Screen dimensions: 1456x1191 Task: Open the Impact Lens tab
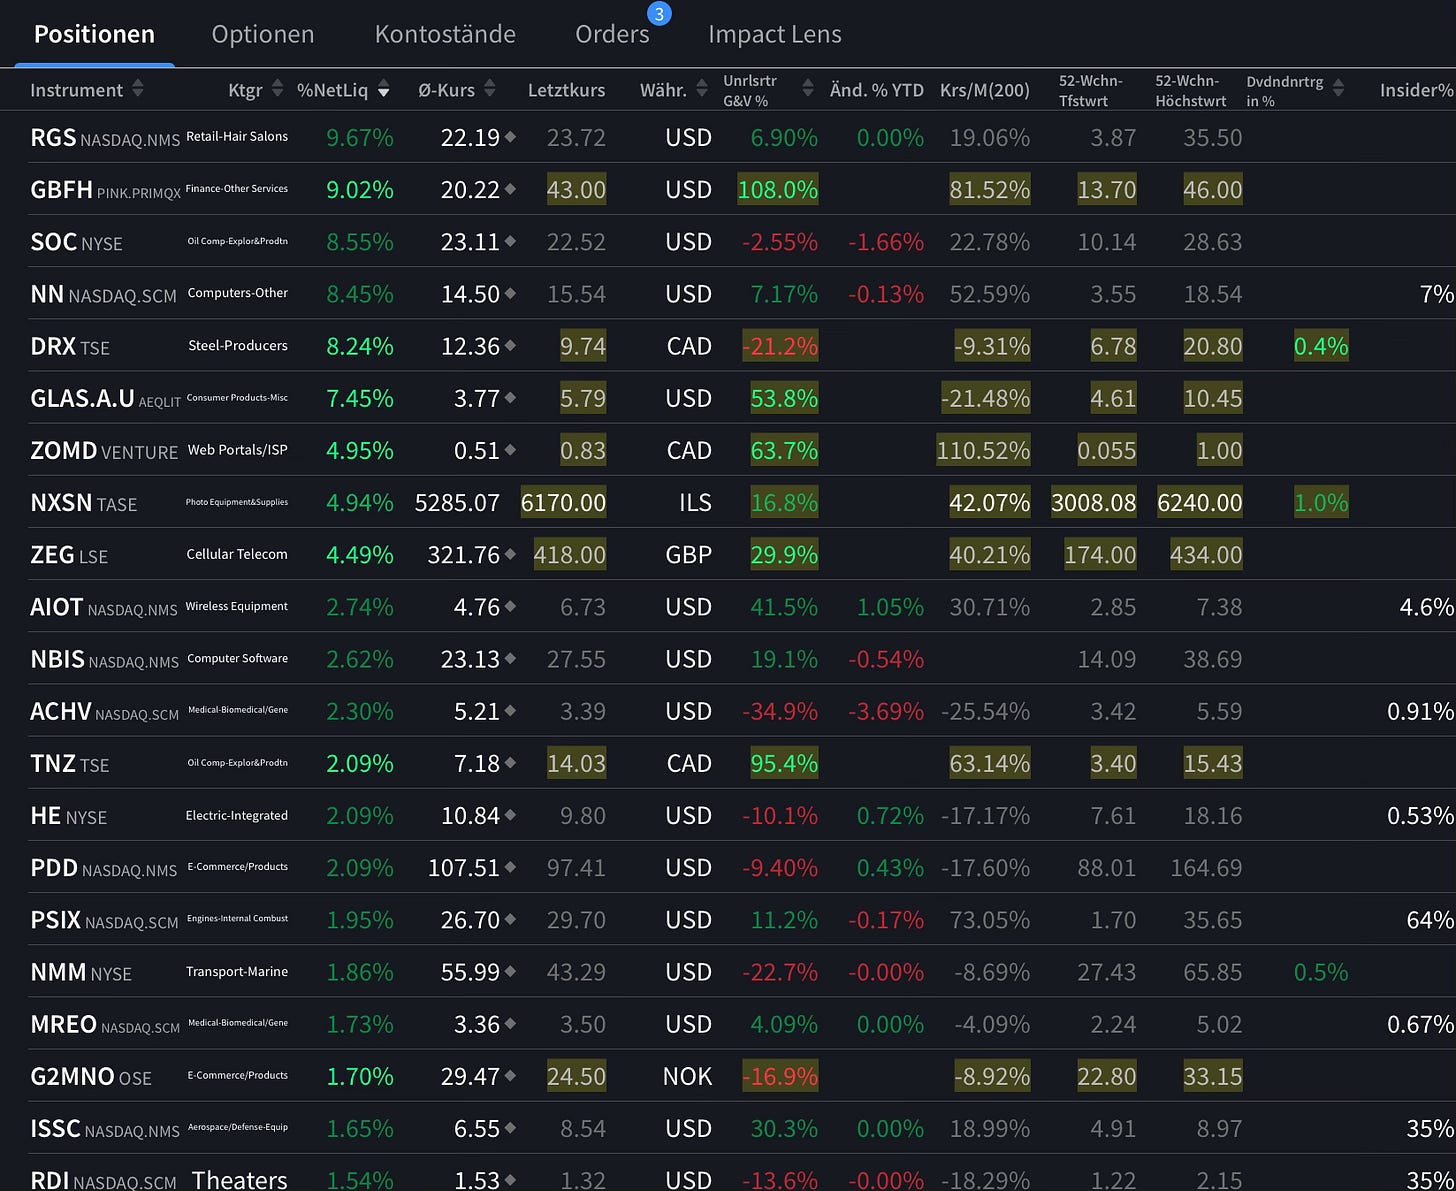pyautogui.click(x=775, y=34)
